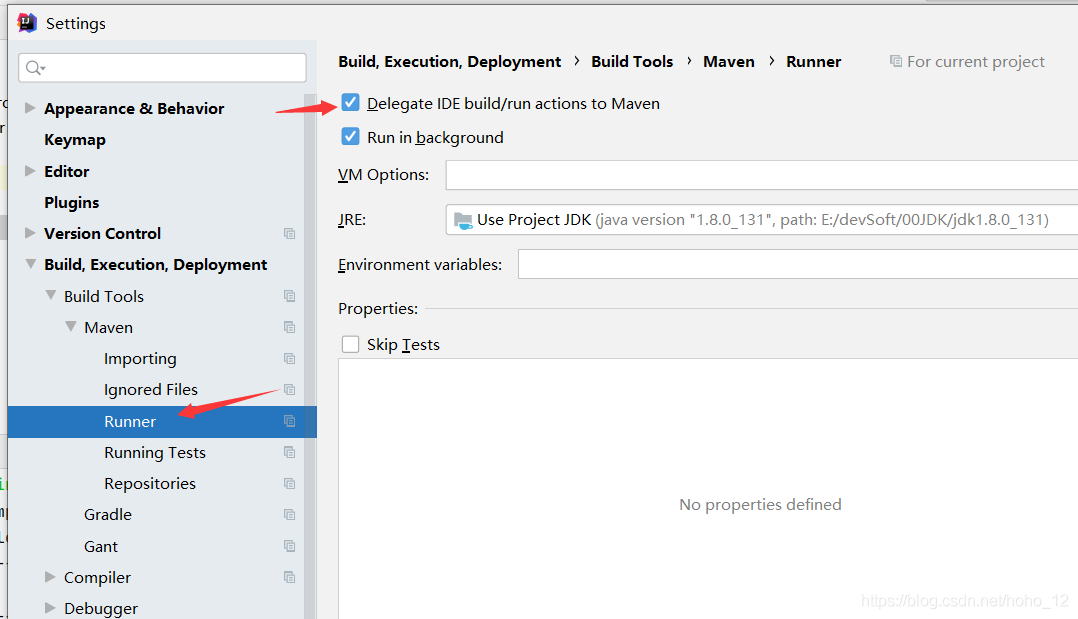
Task: Click the Debugger label in tree
Action: pyautogui.click(x=101, y=609)
